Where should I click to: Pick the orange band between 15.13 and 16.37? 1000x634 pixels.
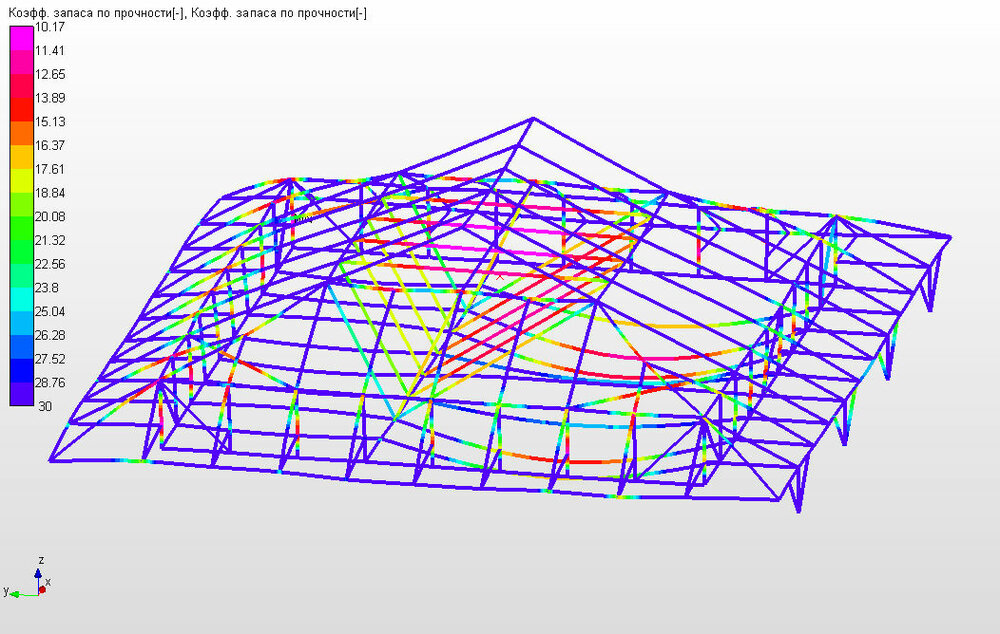click(21, 133)
